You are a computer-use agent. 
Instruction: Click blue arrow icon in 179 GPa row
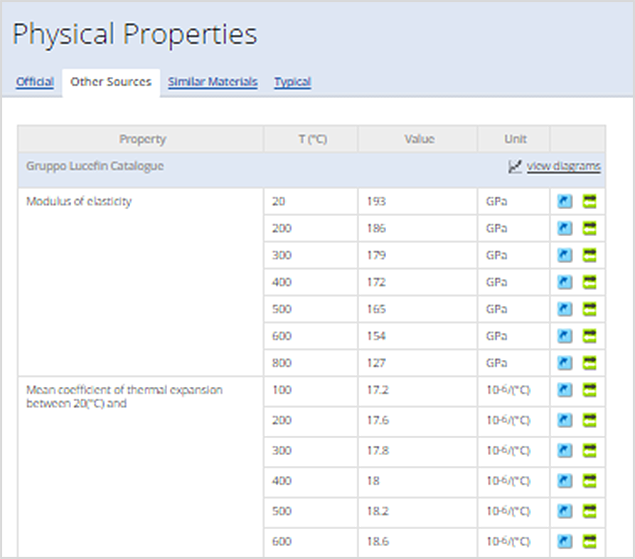click(565, 255)
